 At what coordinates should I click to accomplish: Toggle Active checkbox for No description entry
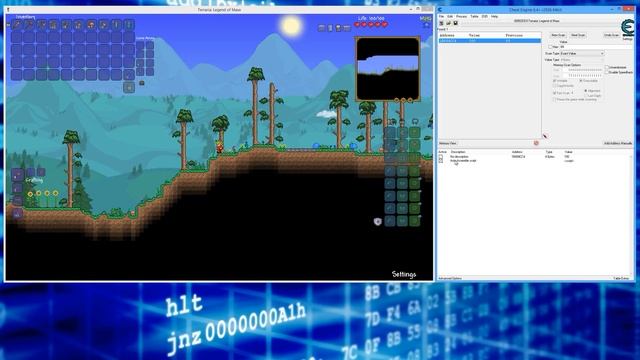click(441, 157)
